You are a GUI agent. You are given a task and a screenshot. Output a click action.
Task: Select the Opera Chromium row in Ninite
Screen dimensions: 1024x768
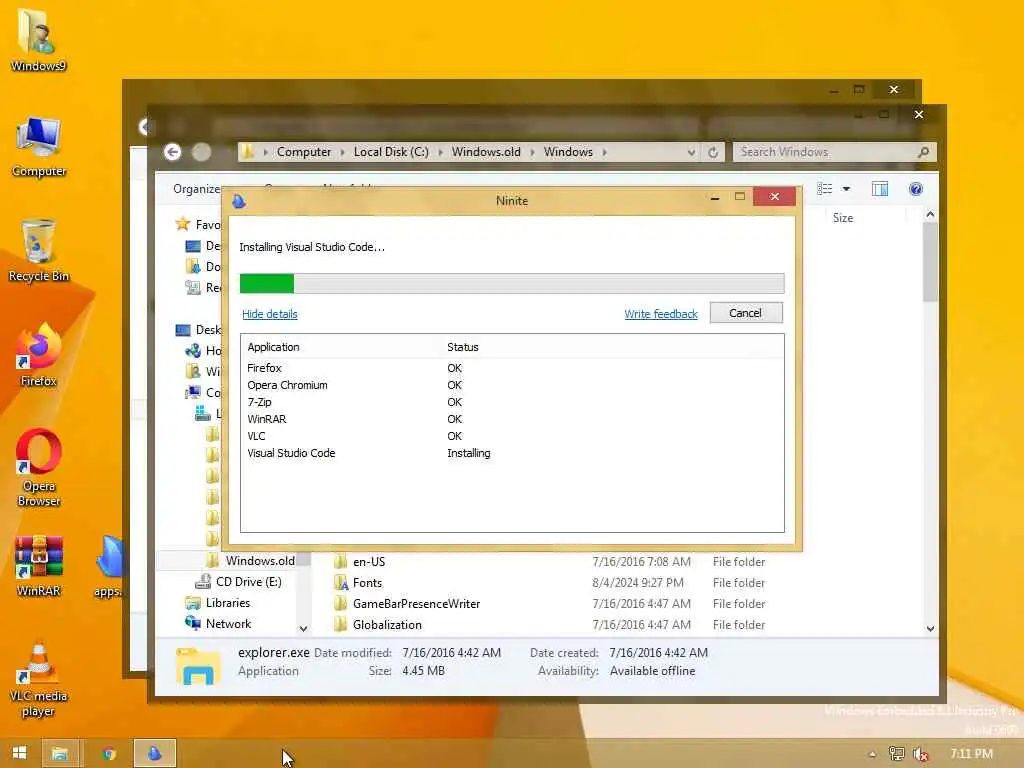[512, 385]
